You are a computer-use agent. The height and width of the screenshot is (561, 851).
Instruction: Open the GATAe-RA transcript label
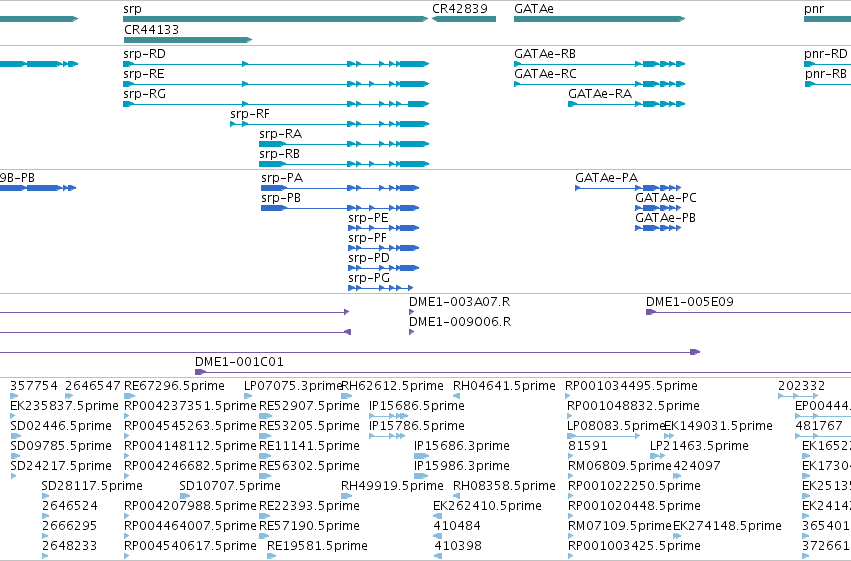(600, 94)
